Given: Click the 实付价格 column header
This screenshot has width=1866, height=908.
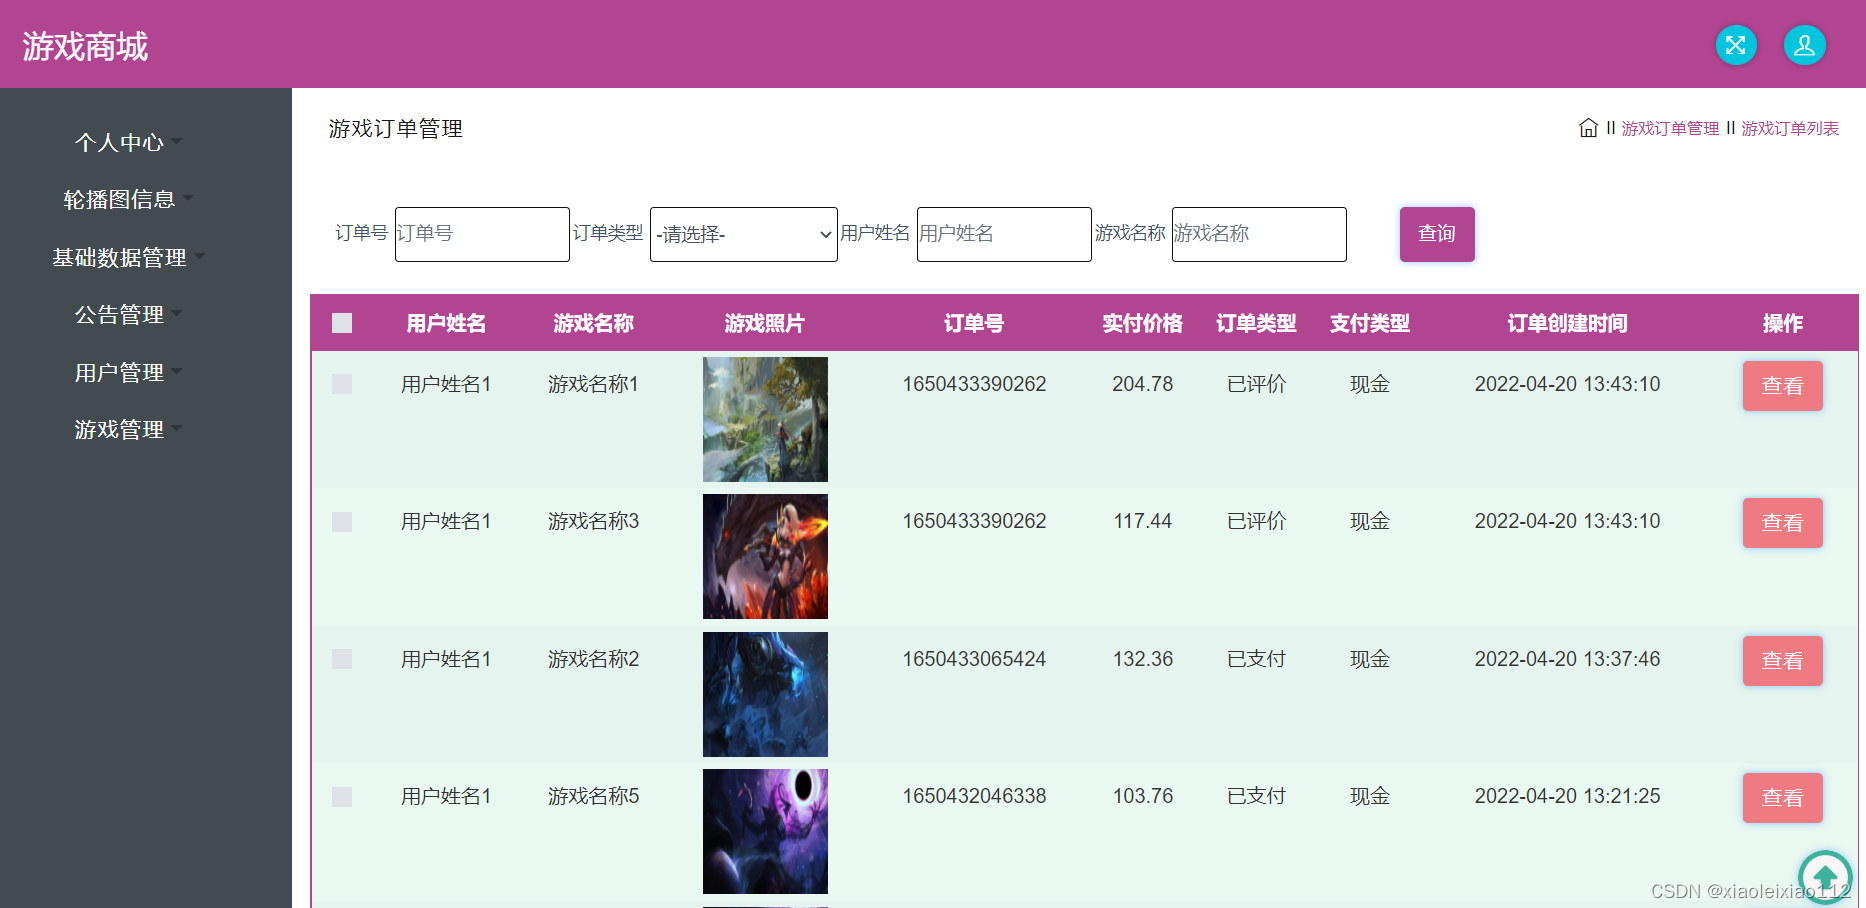Looking at the screenshot, I should (1142, 323).
